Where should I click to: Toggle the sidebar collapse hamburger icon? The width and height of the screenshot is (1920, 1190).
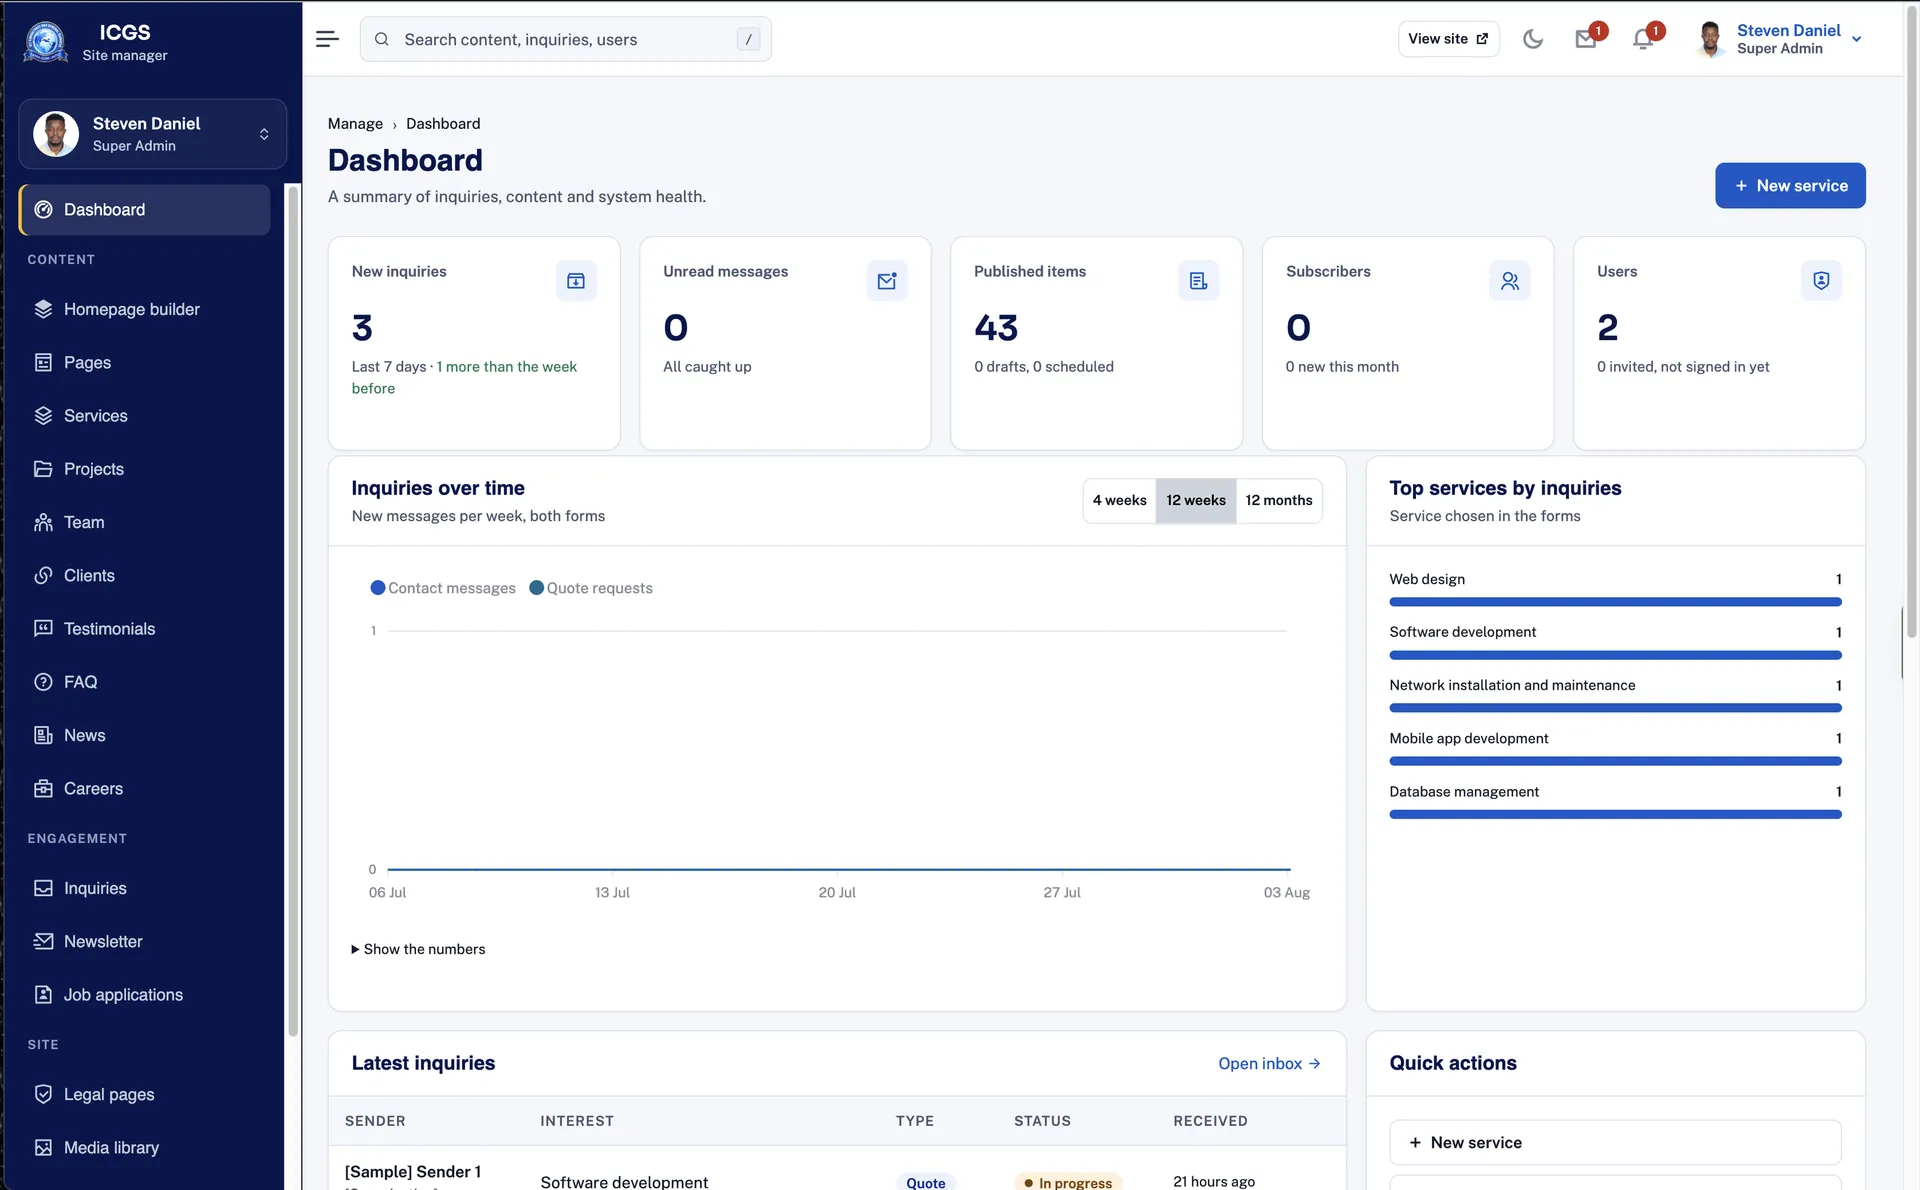point(327,39)
